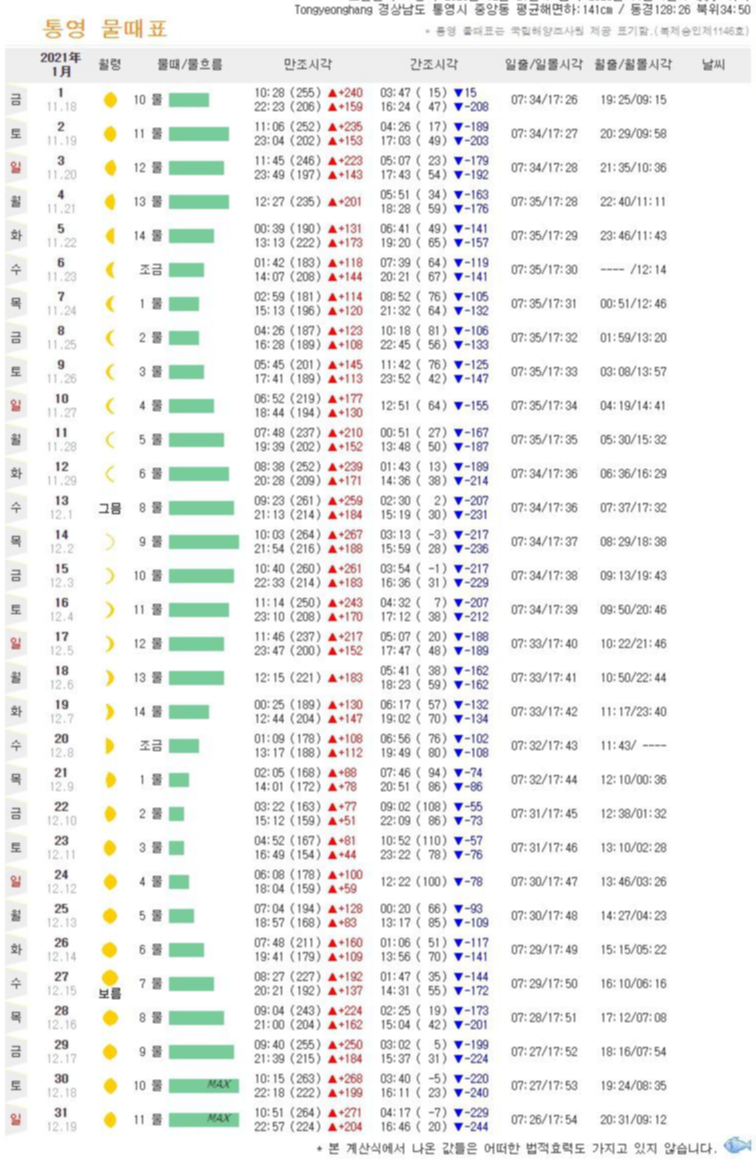Click the moon icon in the January 2 row

pos(110,134)
